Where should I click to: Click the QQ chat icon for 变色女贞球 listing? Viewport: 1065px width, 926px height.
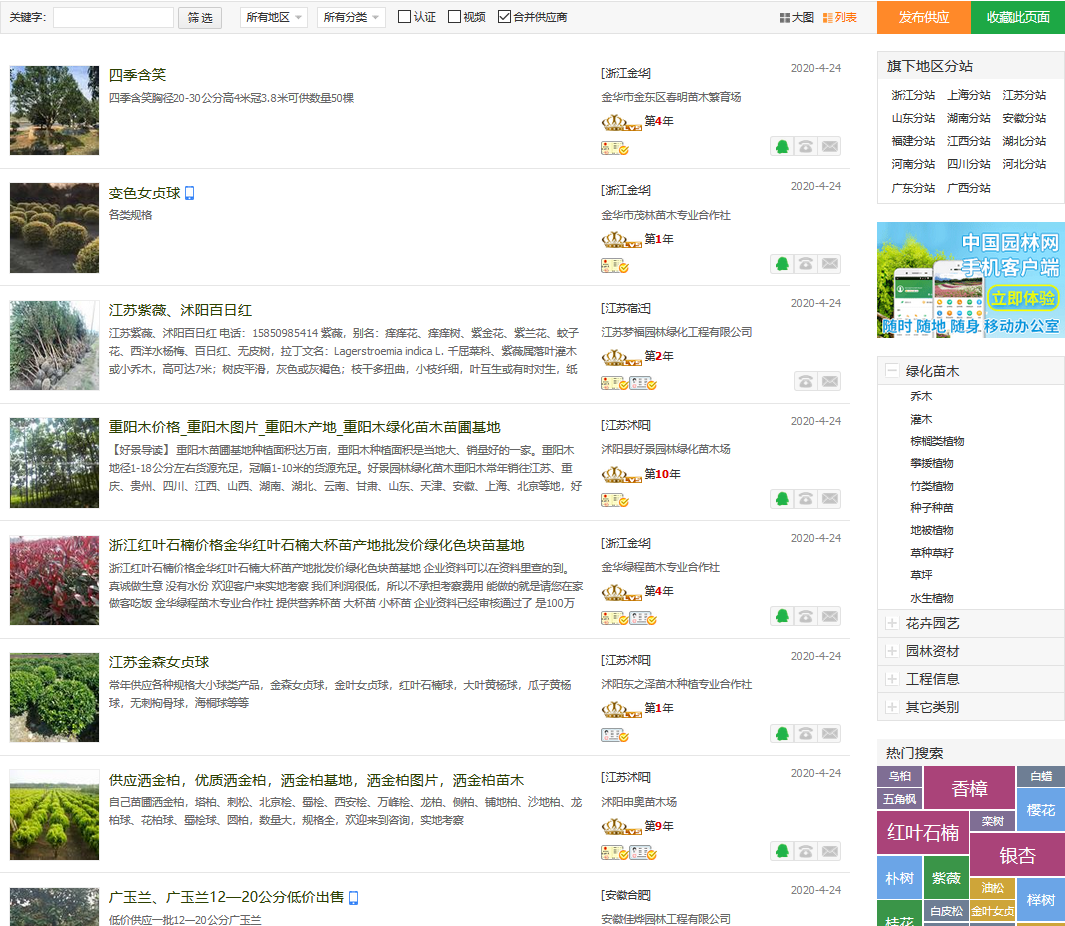(782, 264)
